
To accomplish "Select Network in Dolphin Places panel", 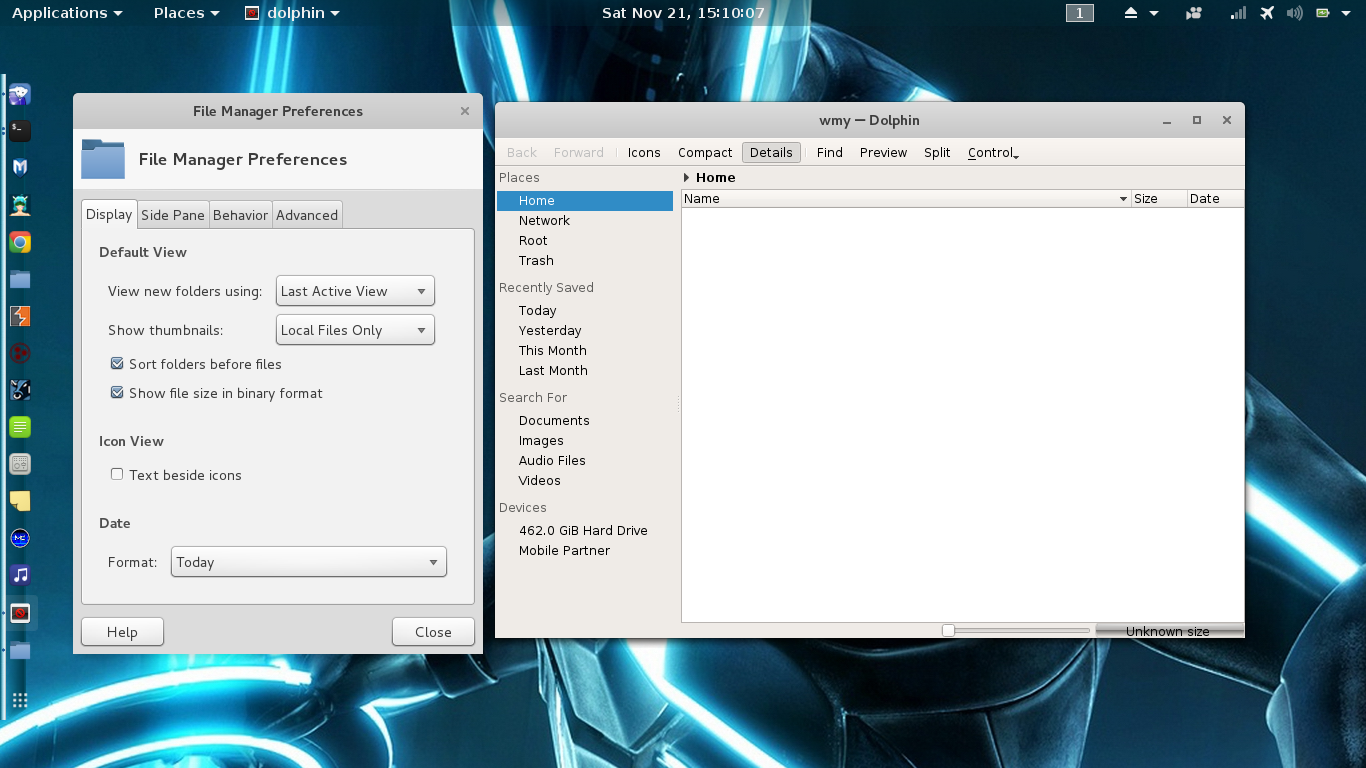I will (x=585, y=221).
